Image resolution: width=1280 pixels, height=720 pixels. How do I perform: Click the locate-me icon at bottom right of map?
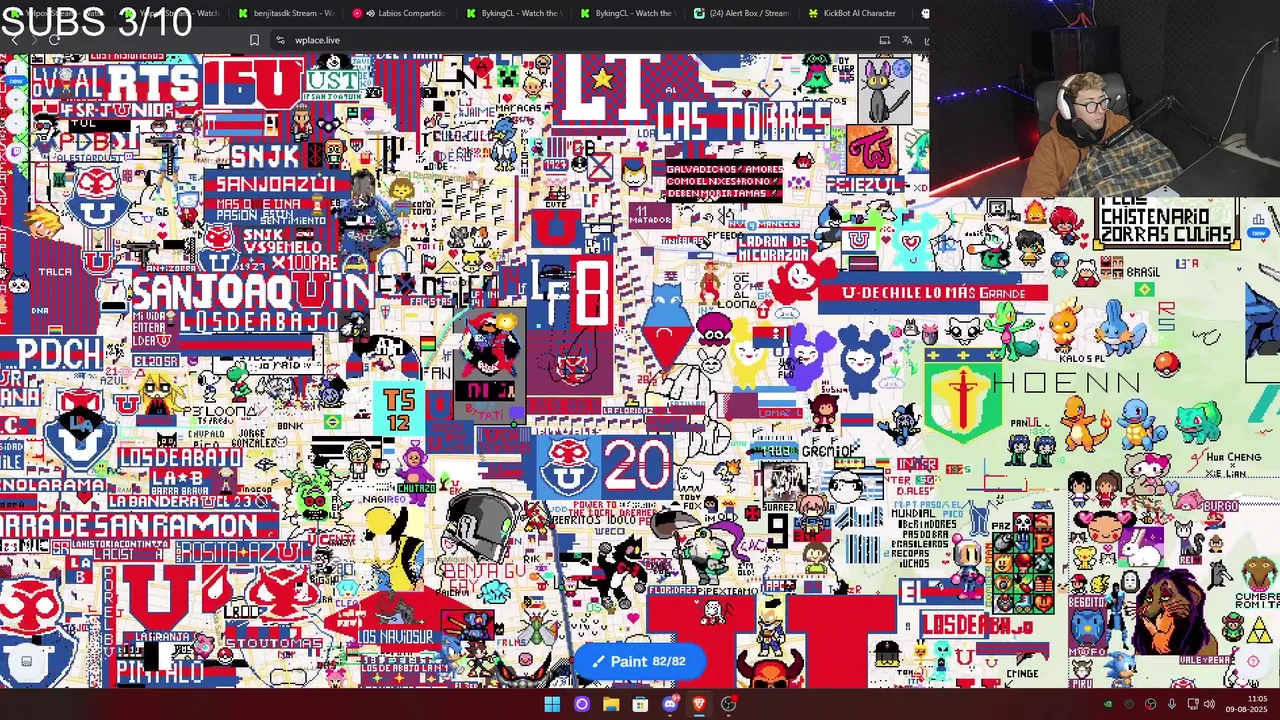tap(1252, 661)
